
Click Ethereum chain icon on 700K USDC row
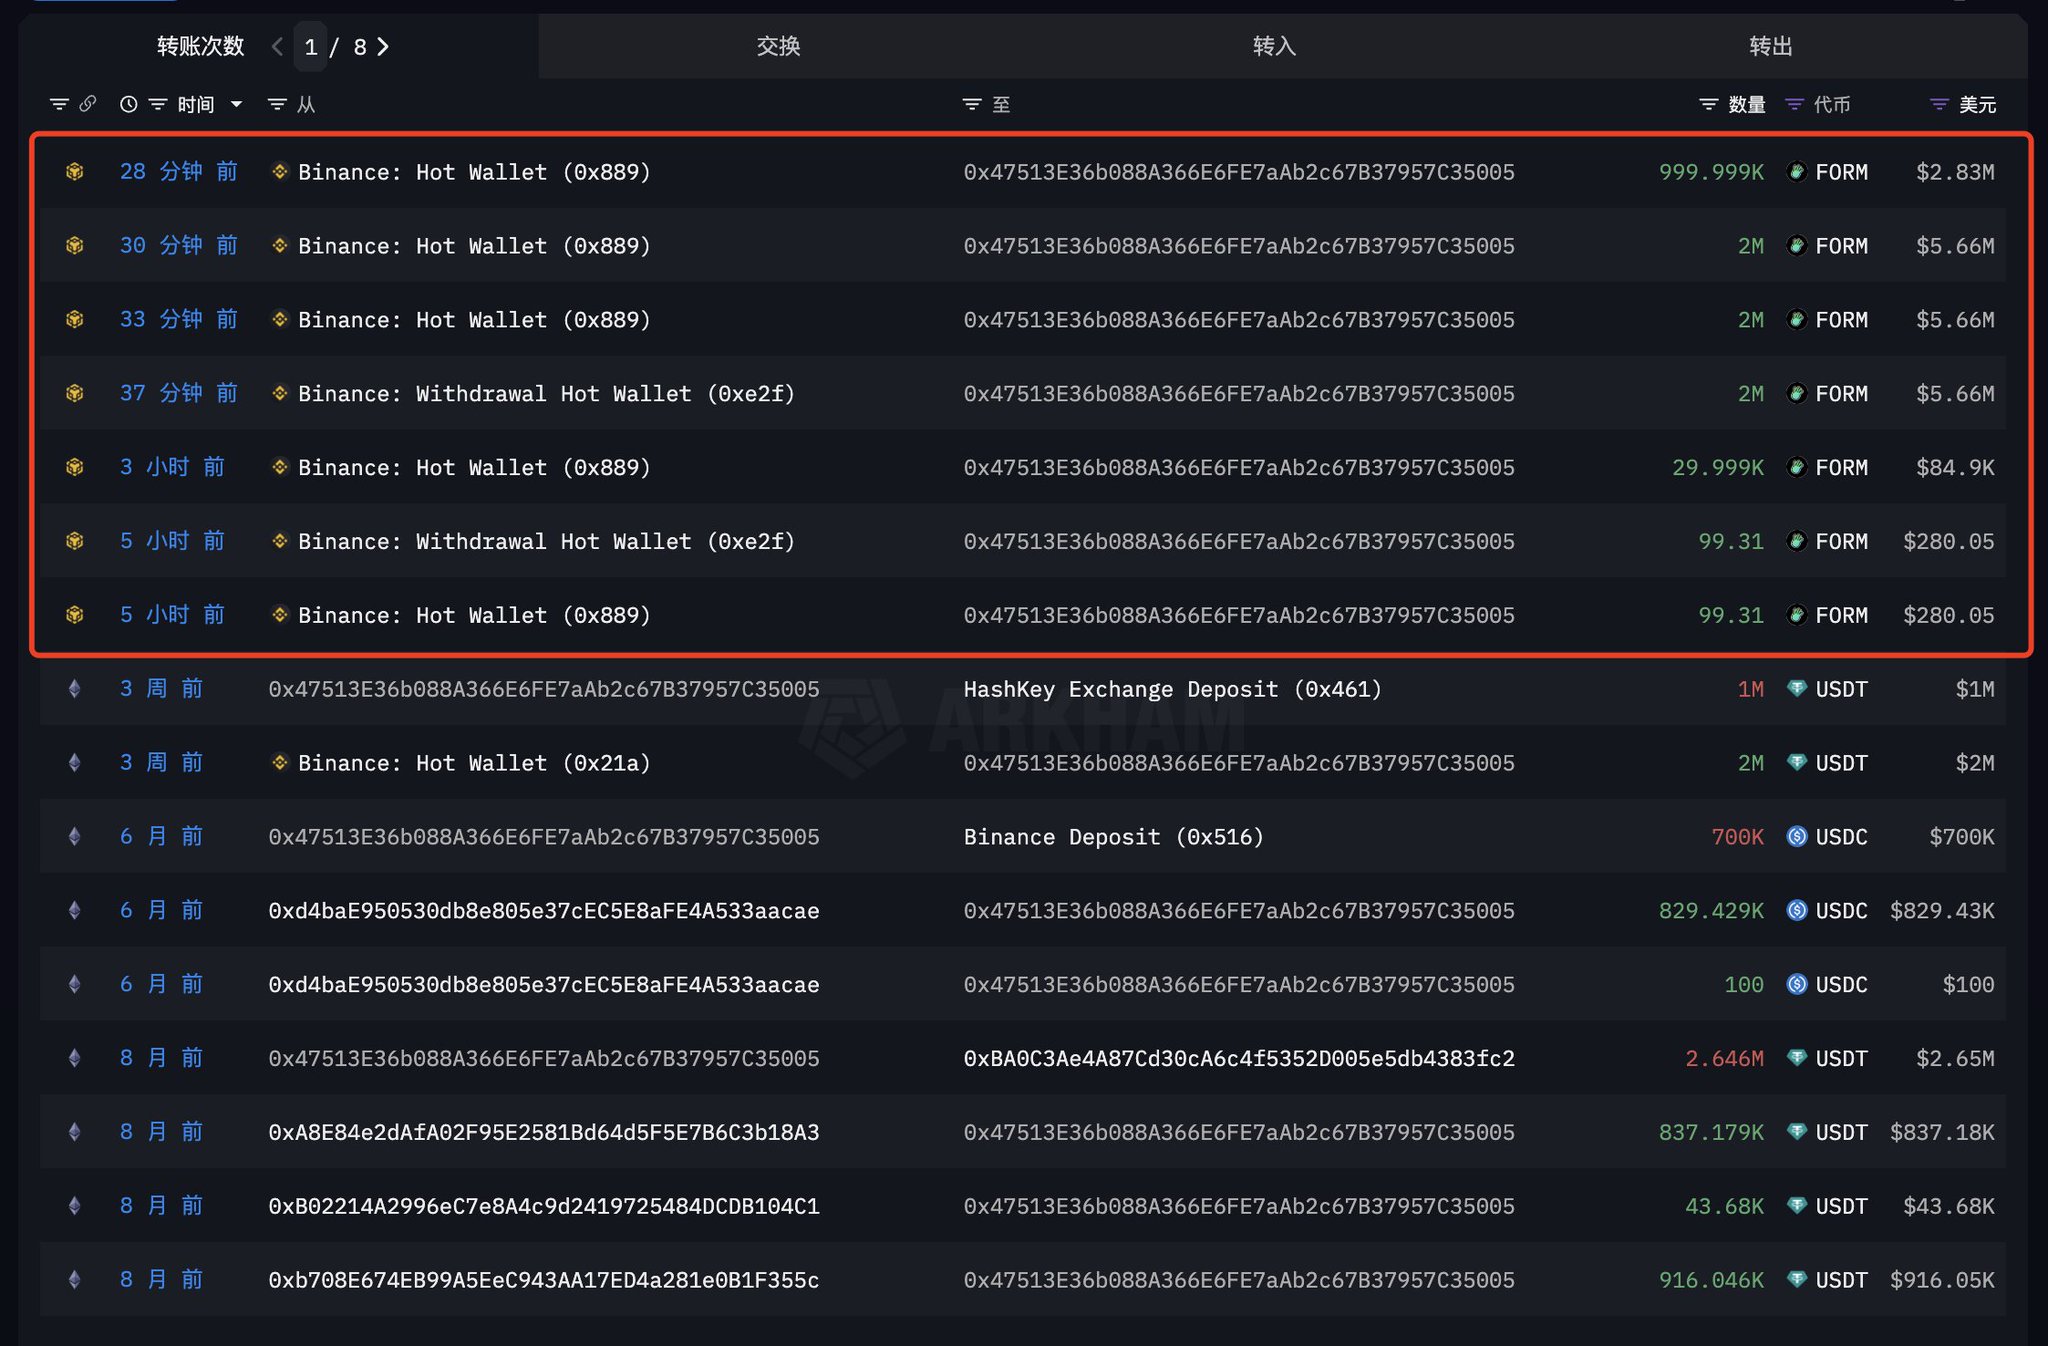74,837
